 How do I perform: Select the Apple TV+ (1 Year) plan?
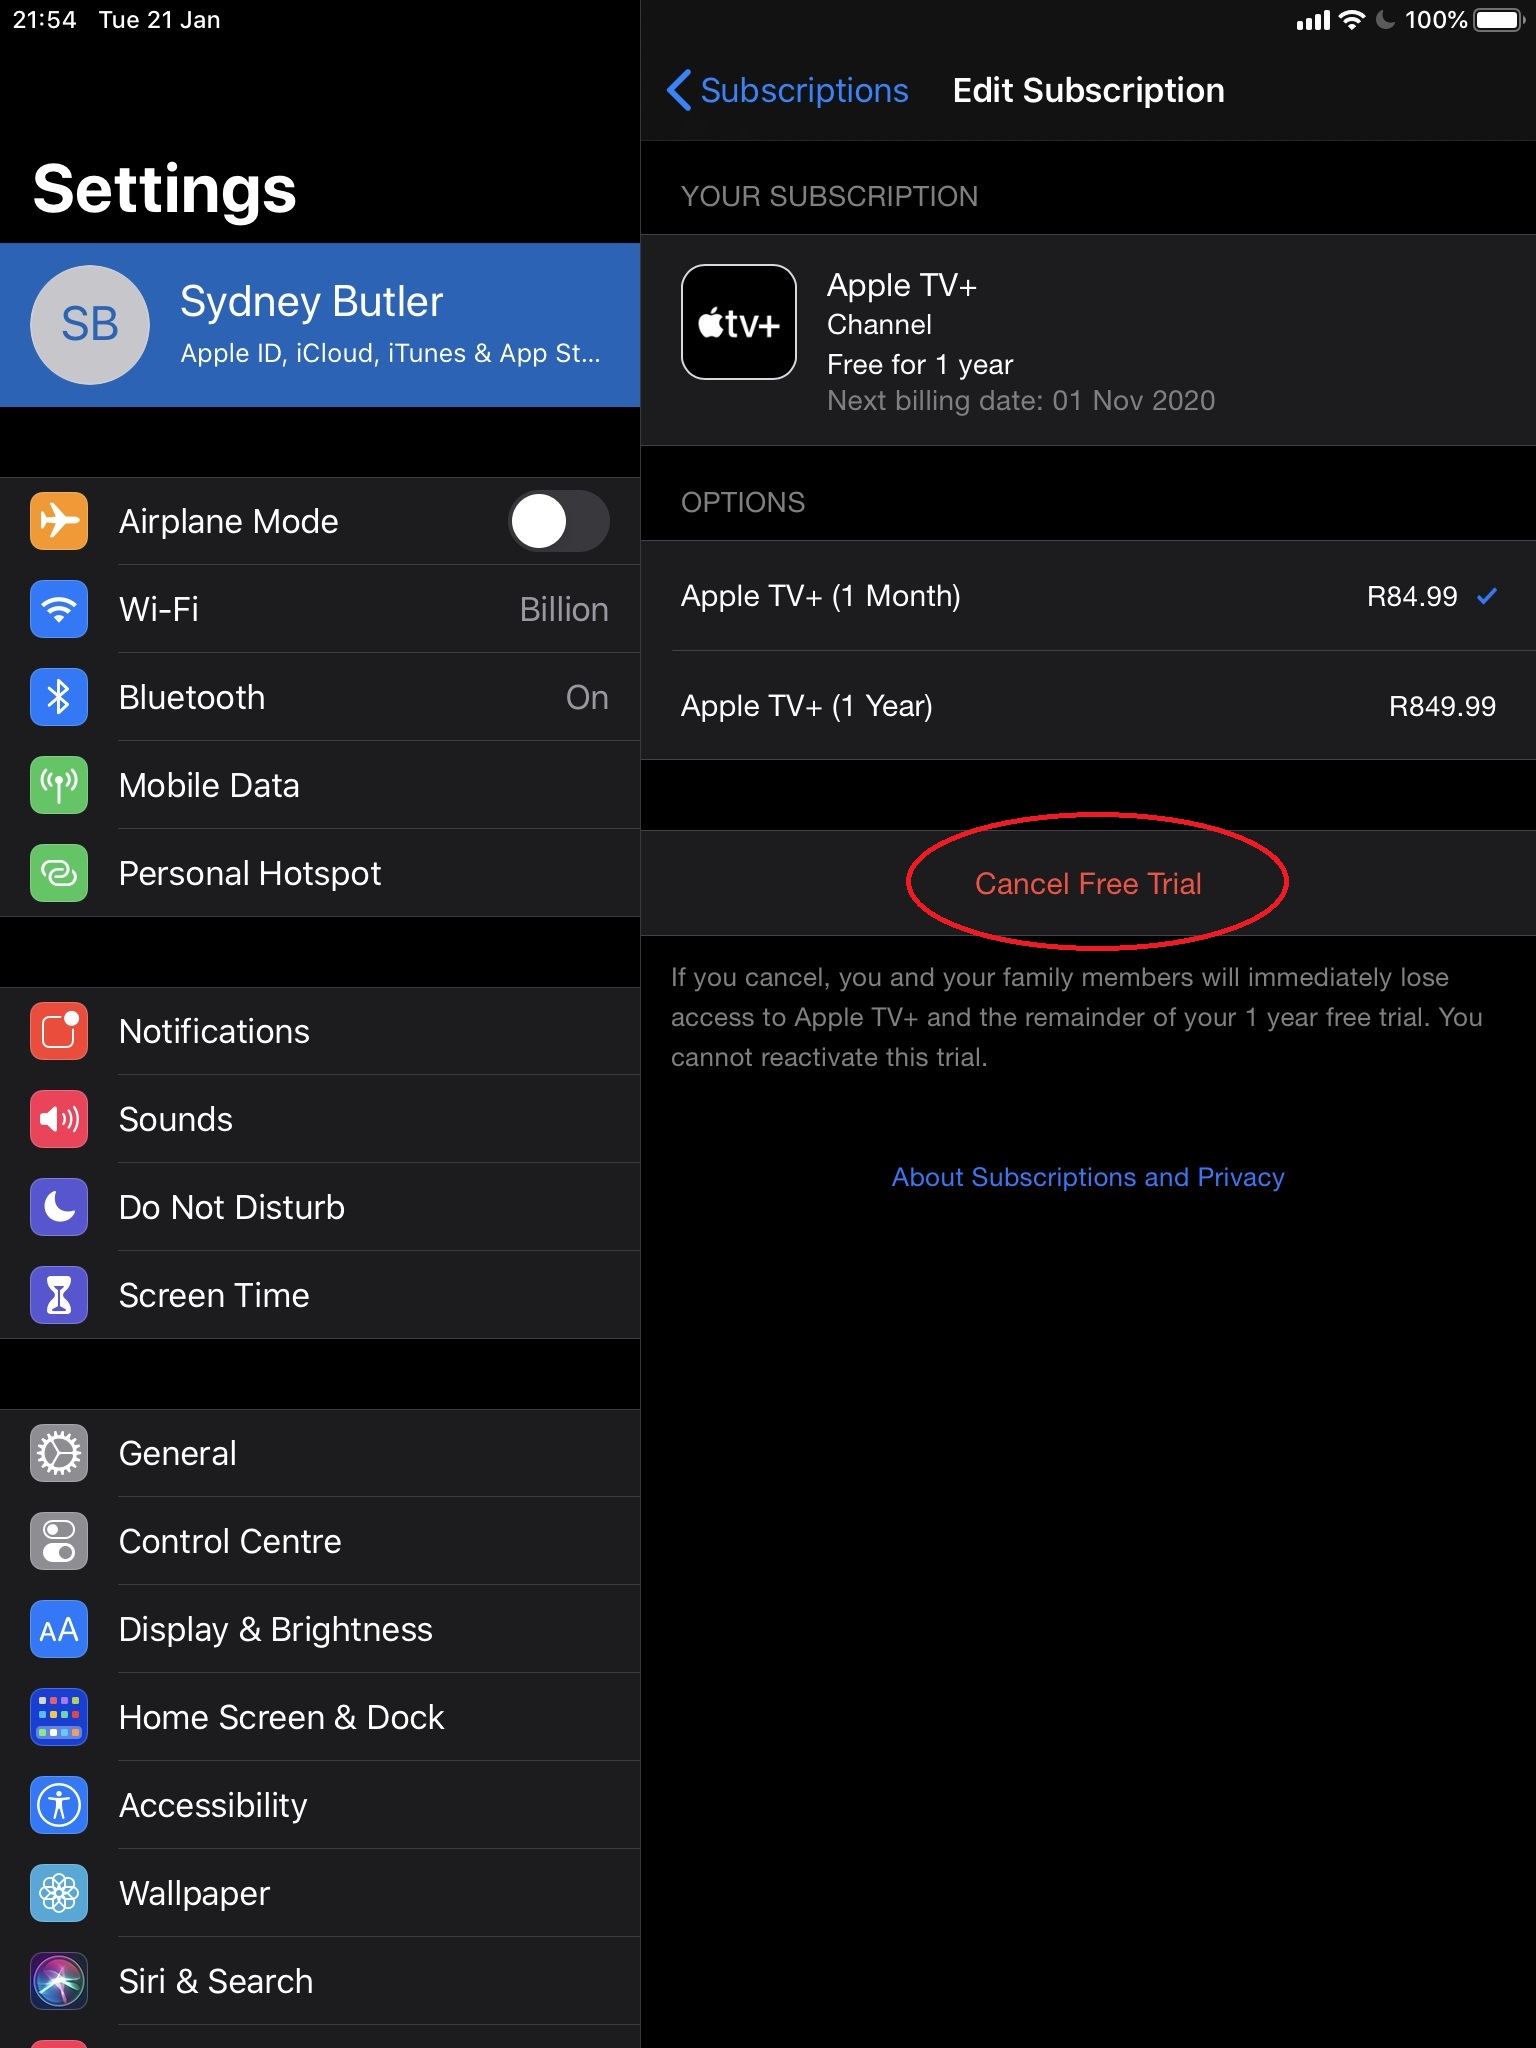click(x=1088, y=706)
